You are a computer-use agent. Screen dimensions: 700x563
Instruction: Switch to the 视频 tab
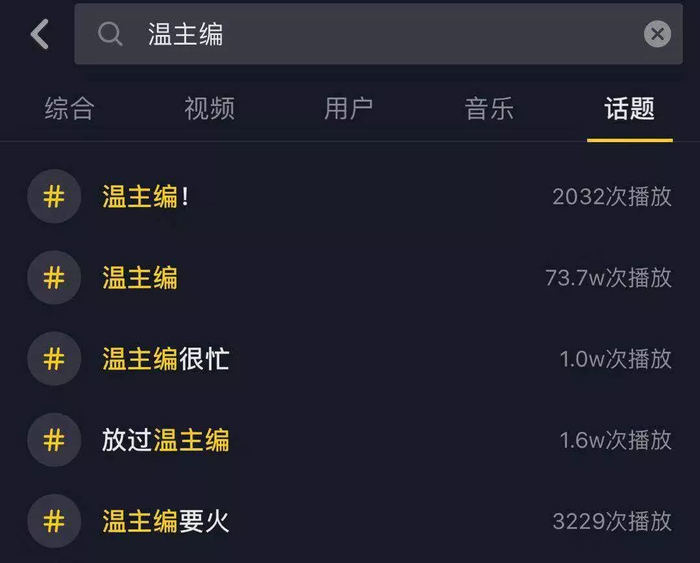209,109
